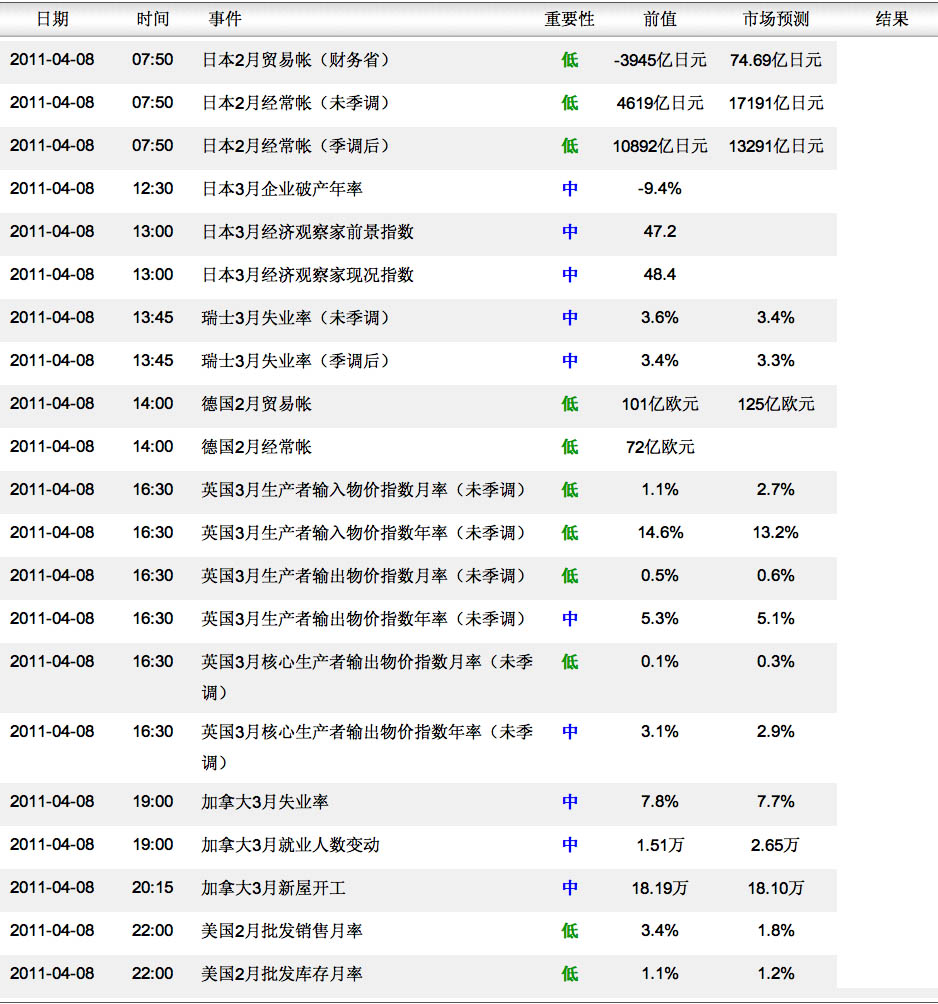
Task: Click previous value 4619亿日元
Action: pyautogui.click(x=659, y=103)
